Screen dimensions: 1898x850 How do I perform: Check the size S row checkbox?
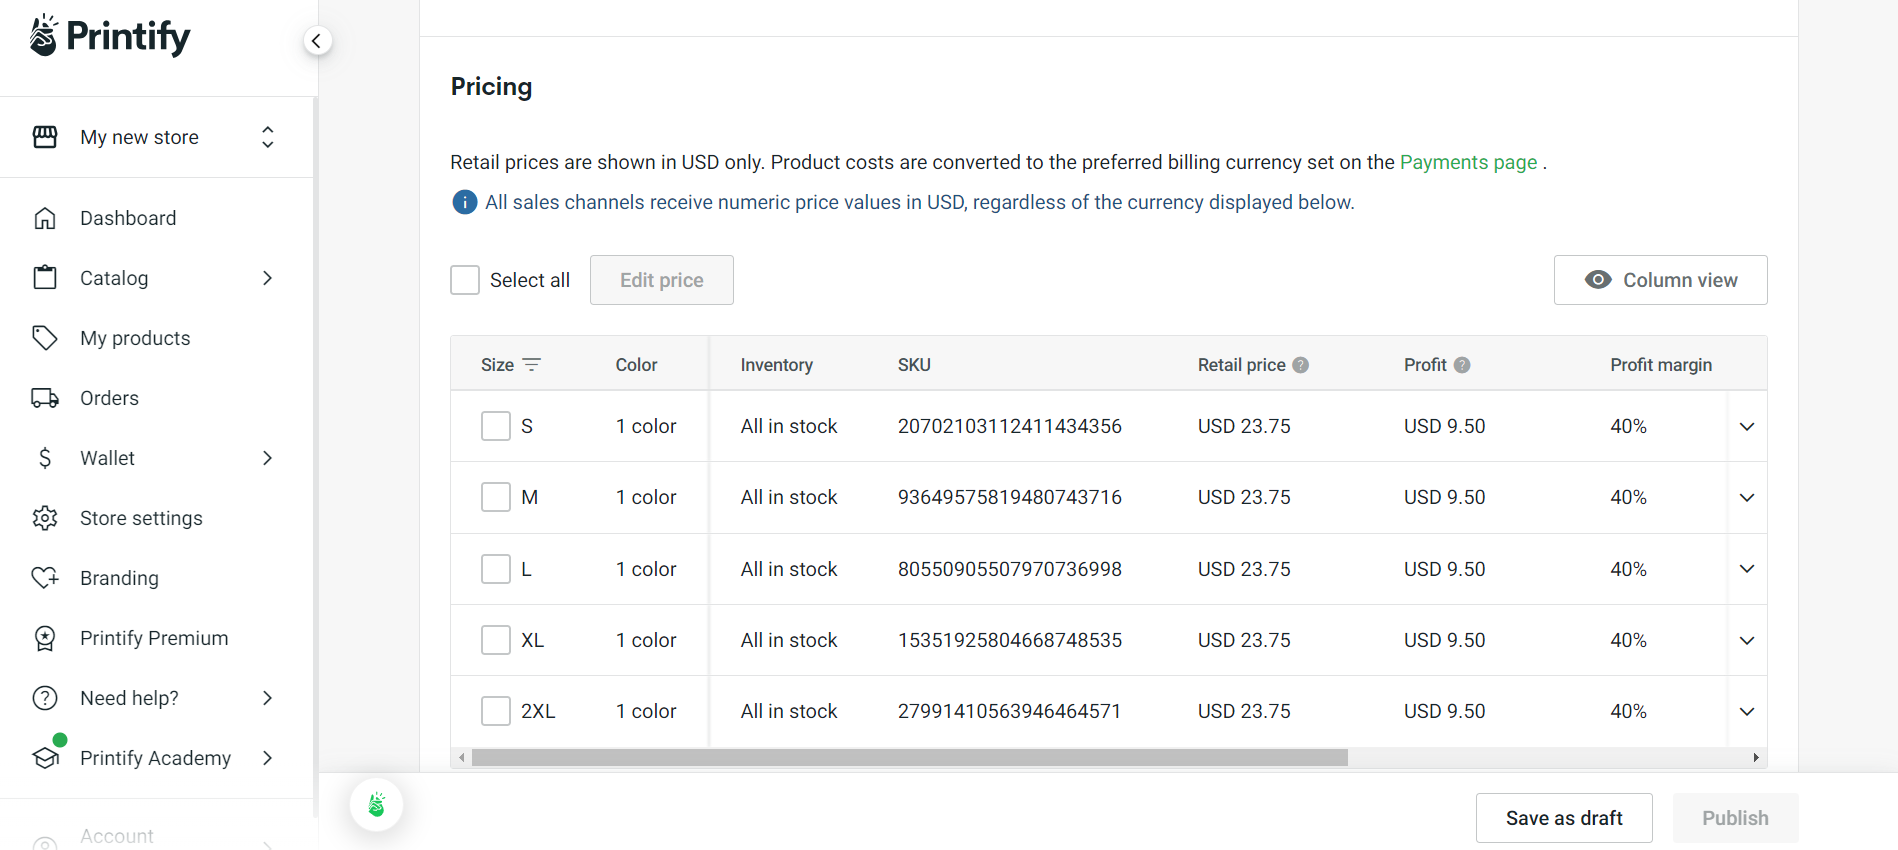point(496,426)
